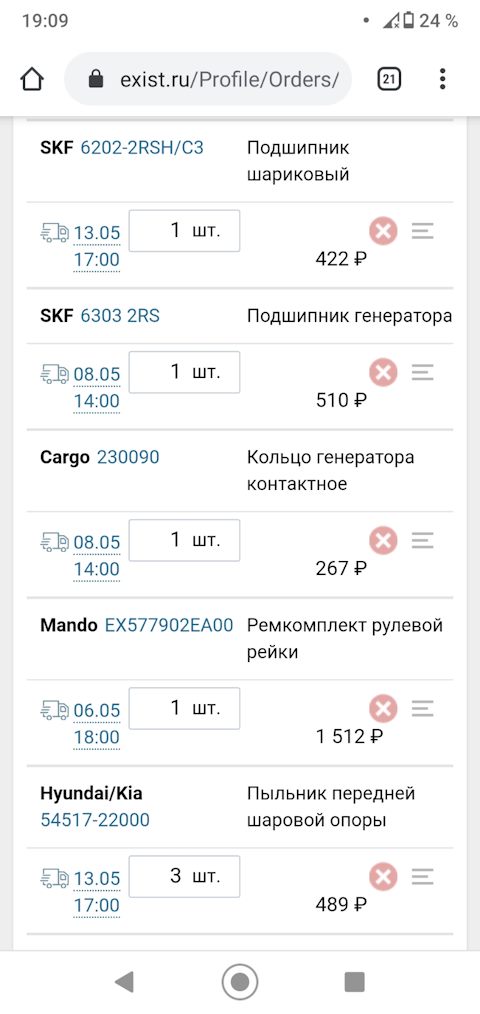Open the browser tab switcher showing 21
480x1014 pixels.
pos(389,80)
